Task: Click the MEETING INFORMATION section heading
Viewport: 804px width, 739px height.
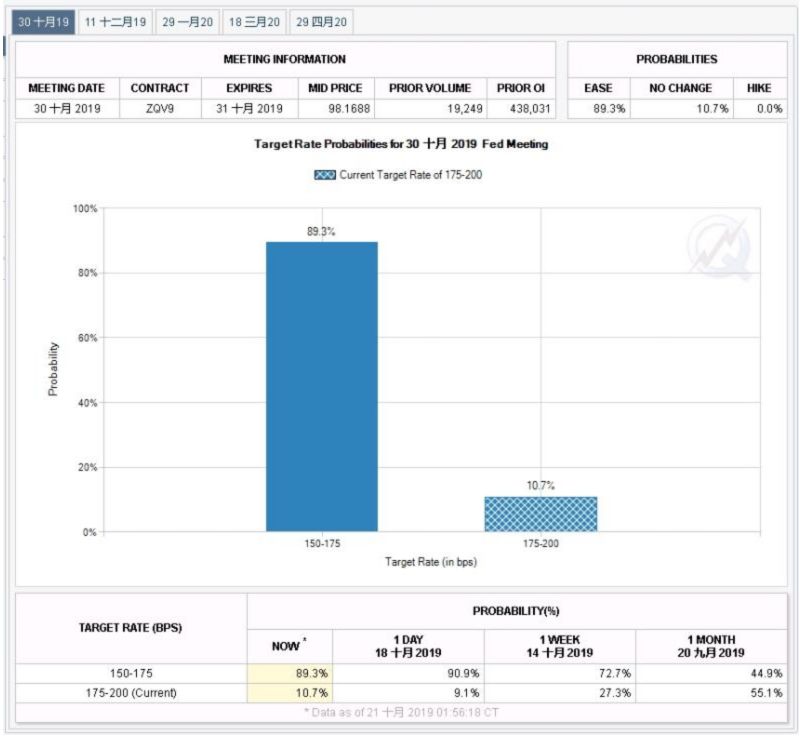Action: [x=285, y=59]
